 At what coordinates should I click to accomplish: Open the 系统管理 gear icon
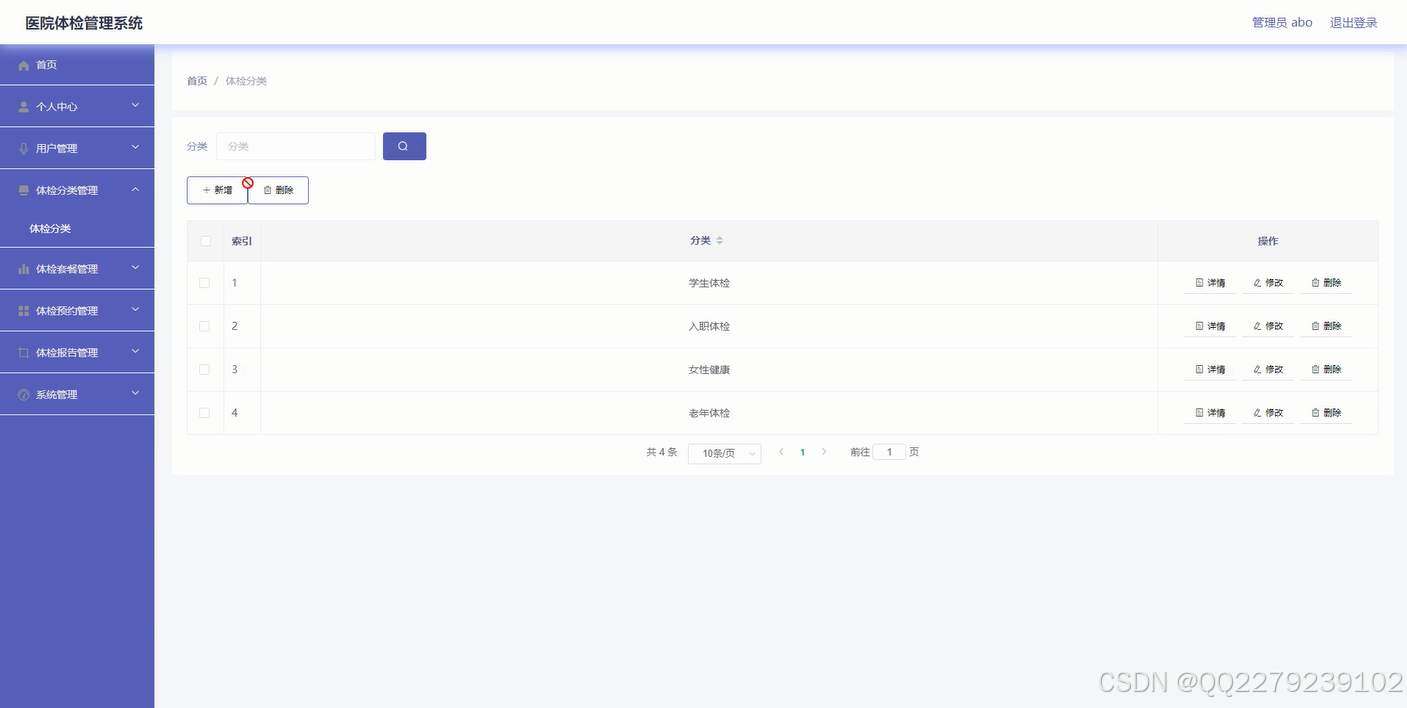click(22, 393)
